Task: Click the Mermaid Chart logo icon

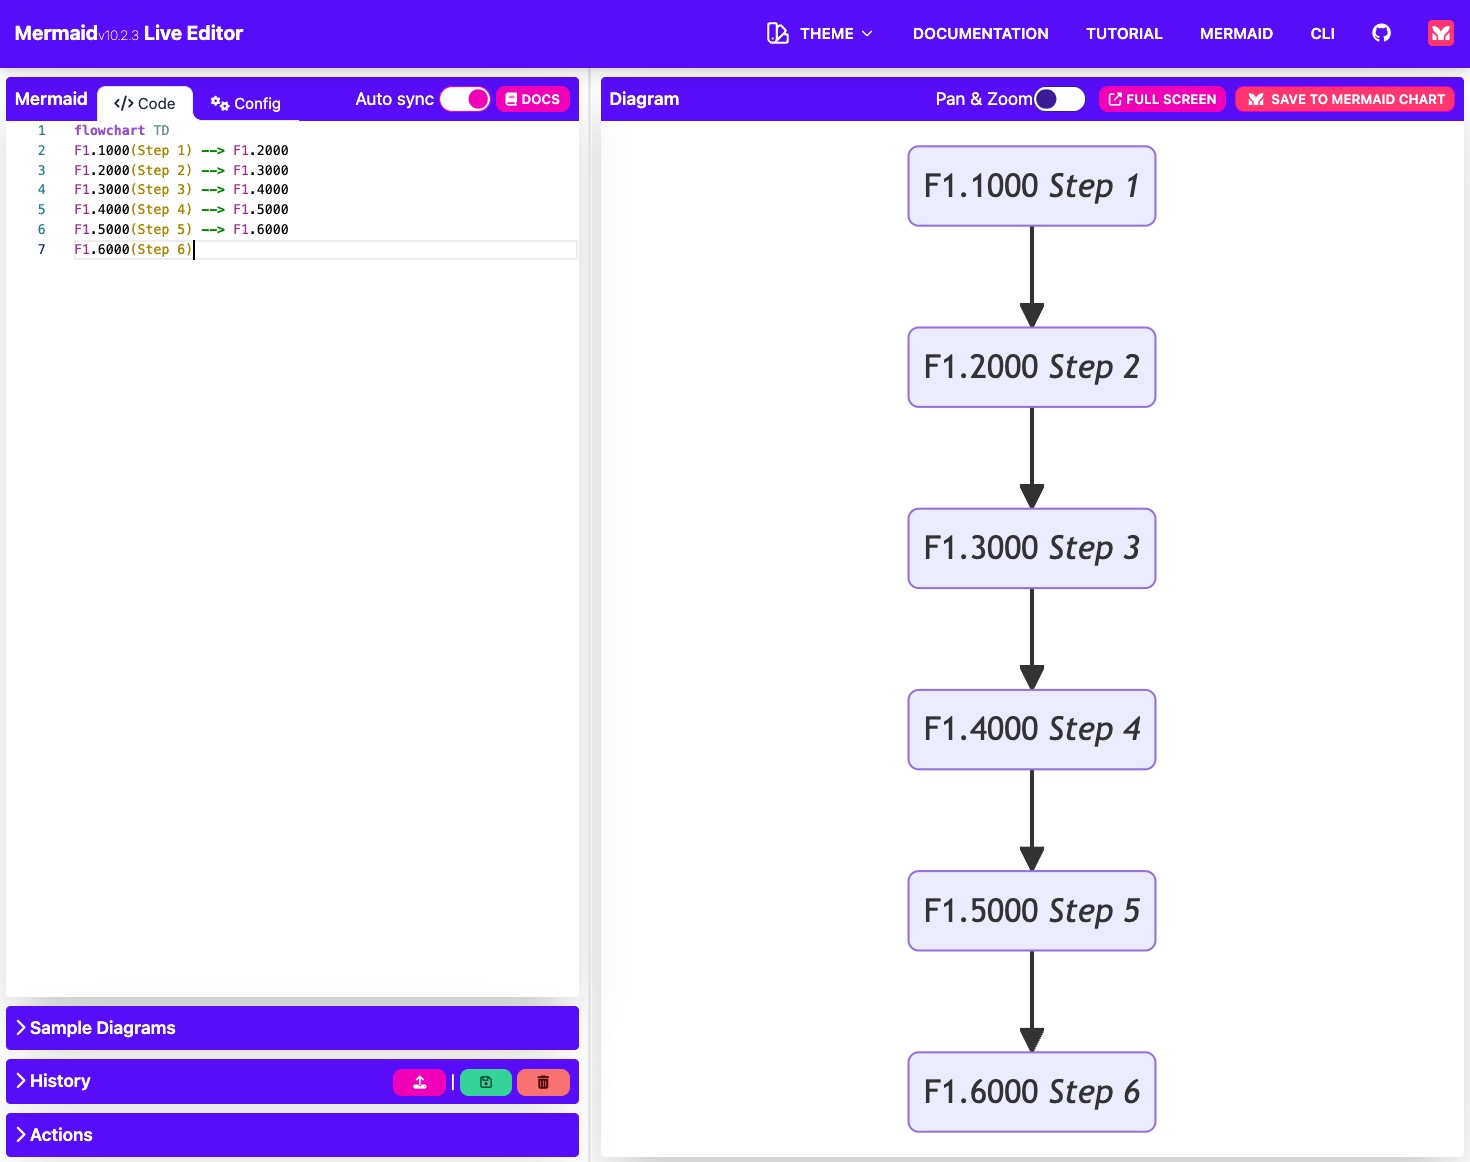Action: (x=1440, y=33)
